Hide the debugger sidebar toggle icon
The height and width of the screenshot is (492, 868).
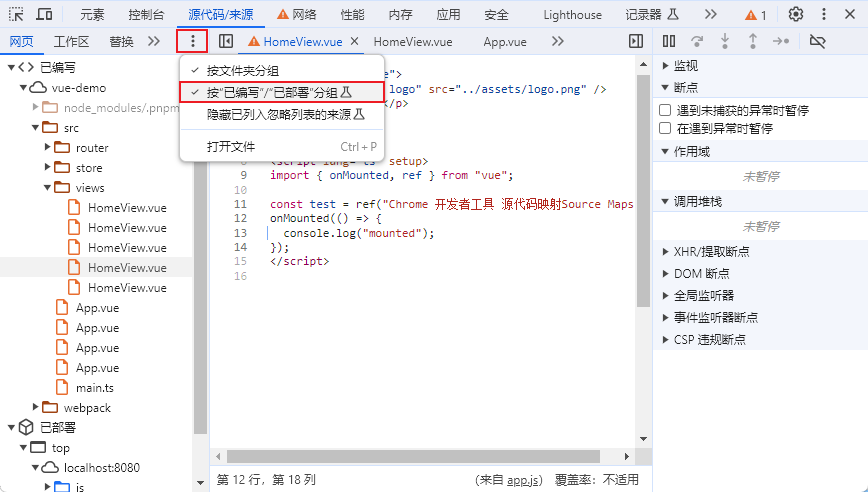(636, 41)
